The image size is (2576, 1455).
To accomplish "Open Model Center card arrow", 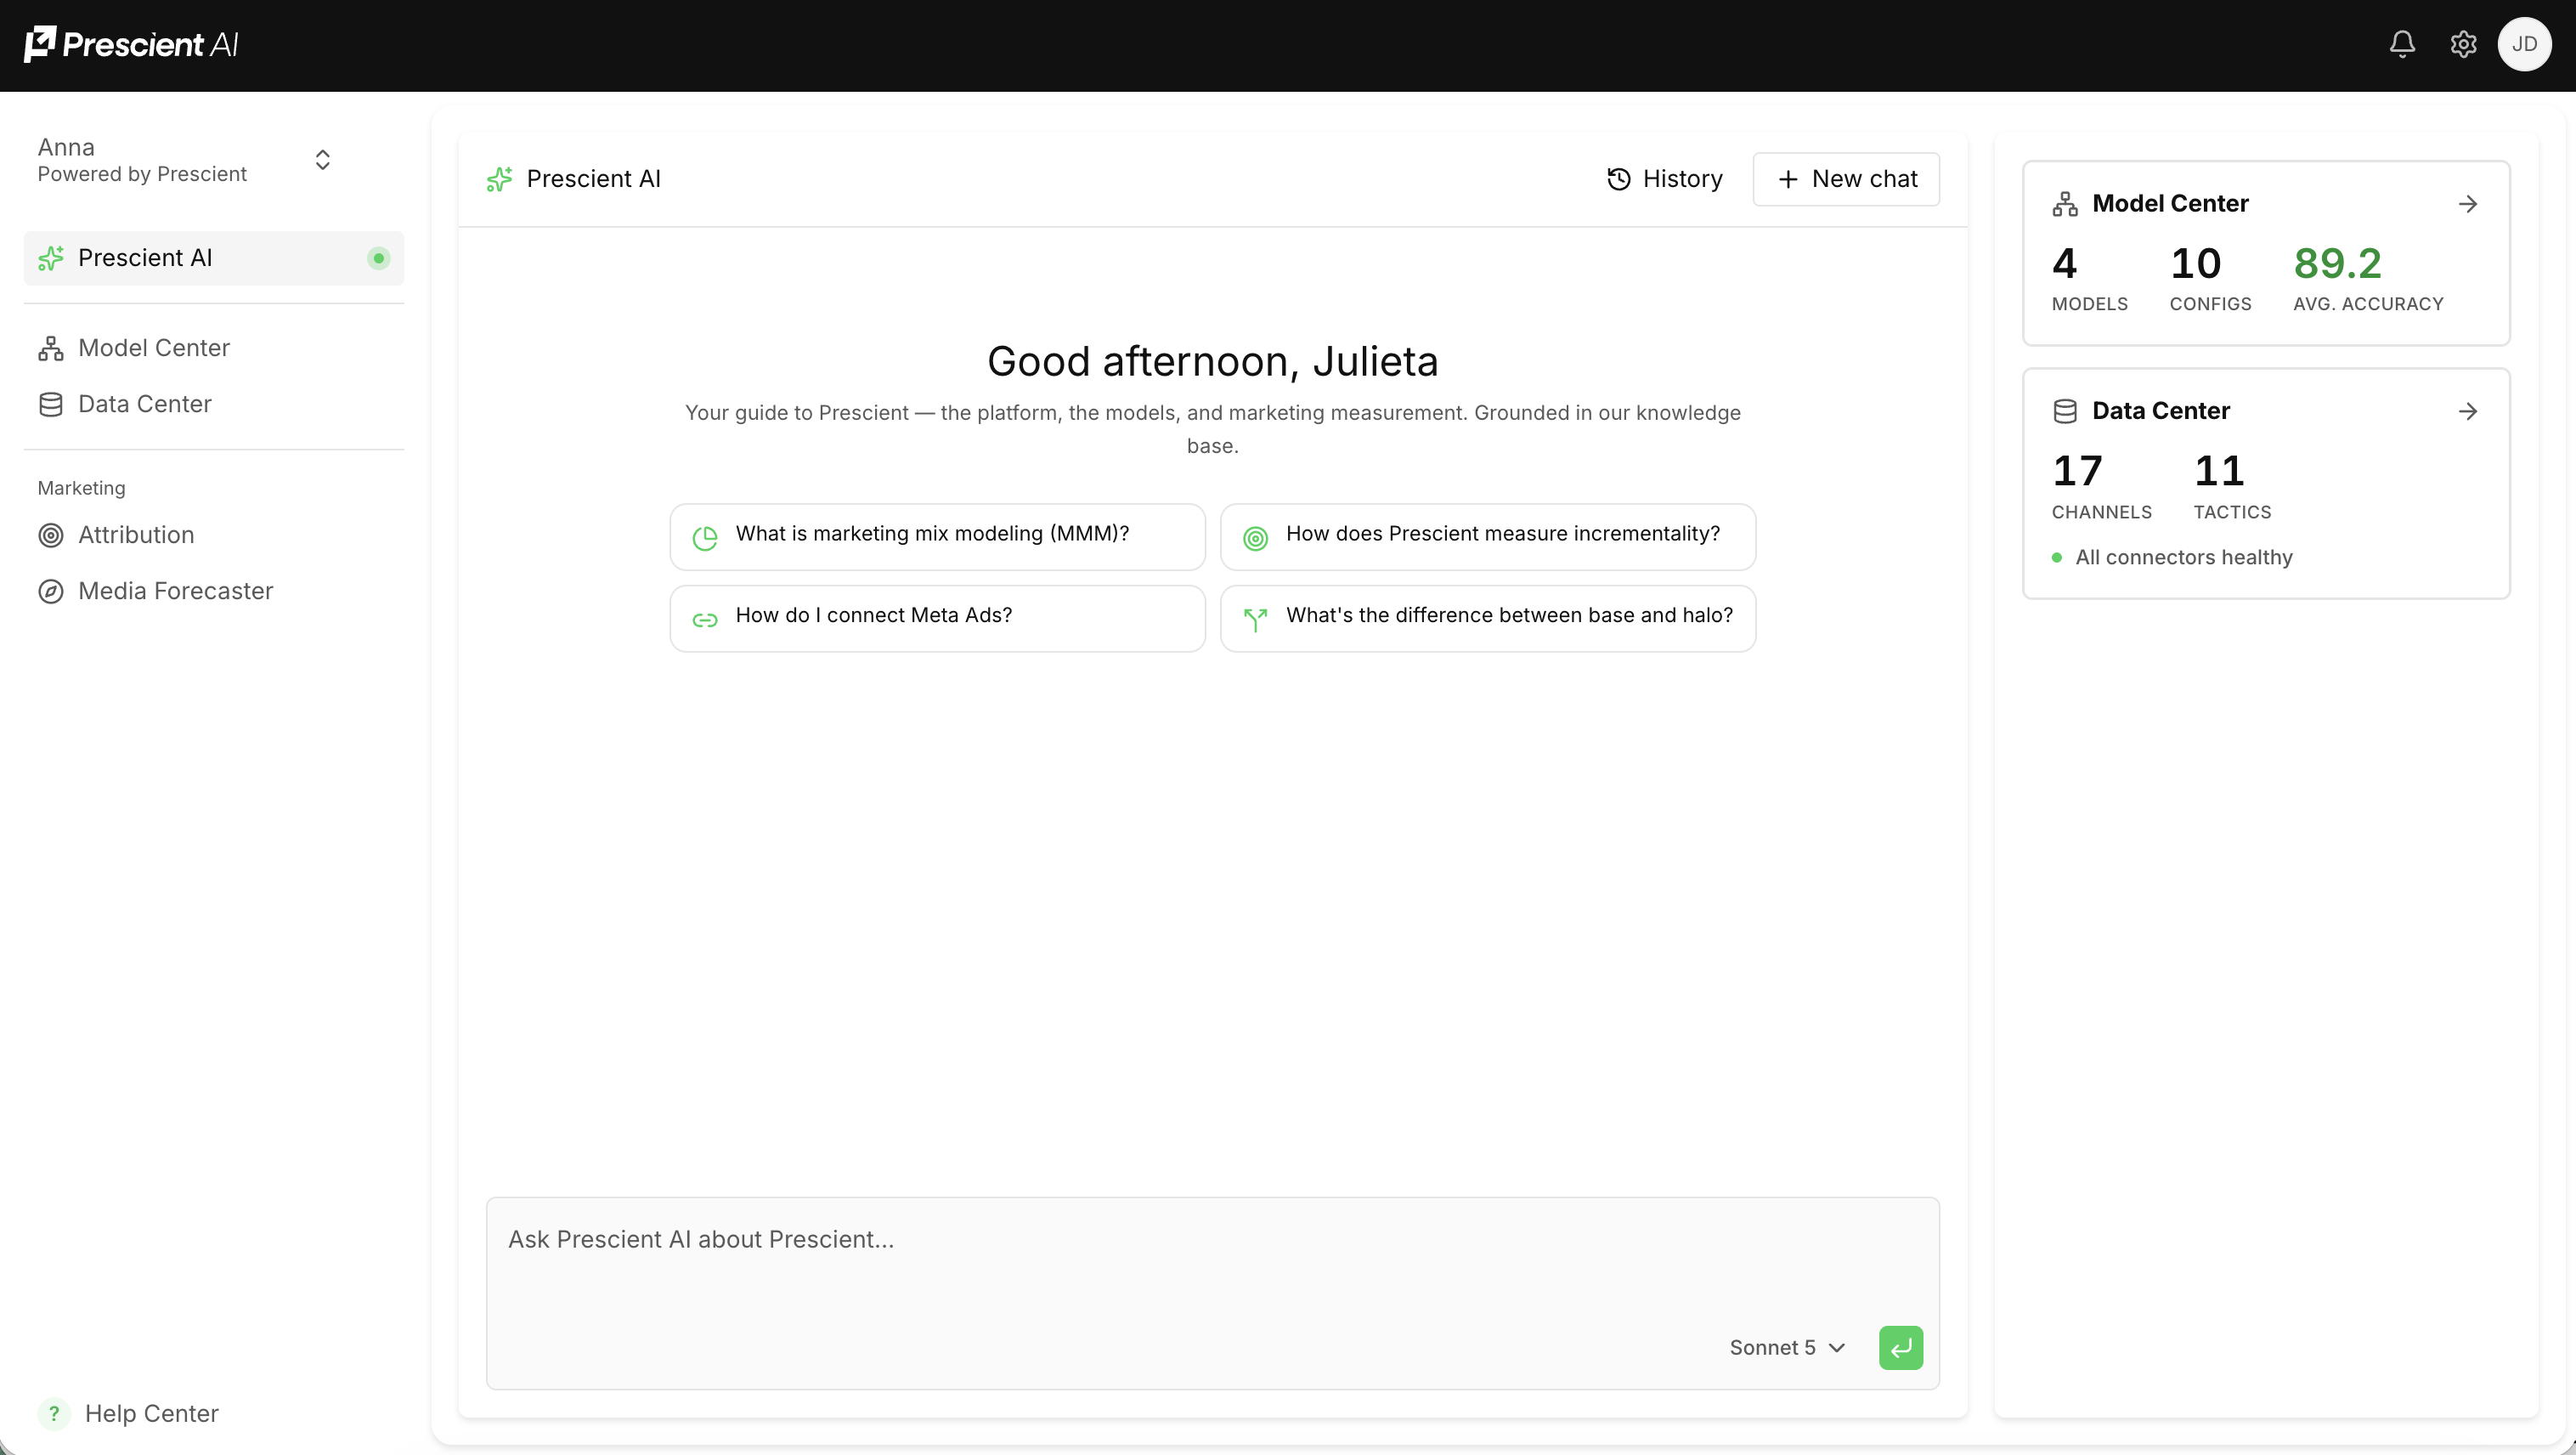I will coord(2468,204).
